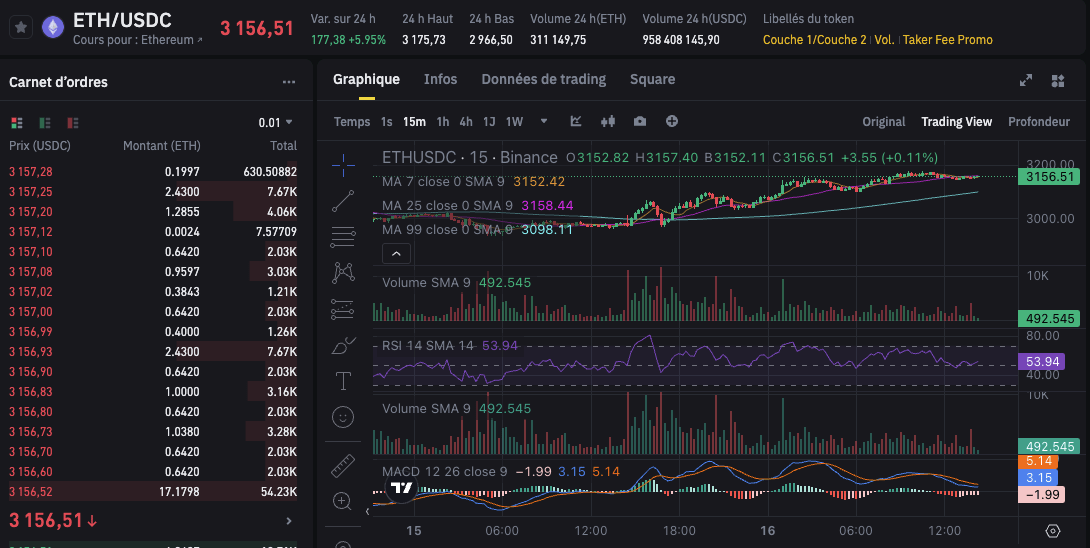Expand the 3 156,51 last price chevron
Image resolution: width=1090 pixels, height=548 pixels.
point(289,521)
